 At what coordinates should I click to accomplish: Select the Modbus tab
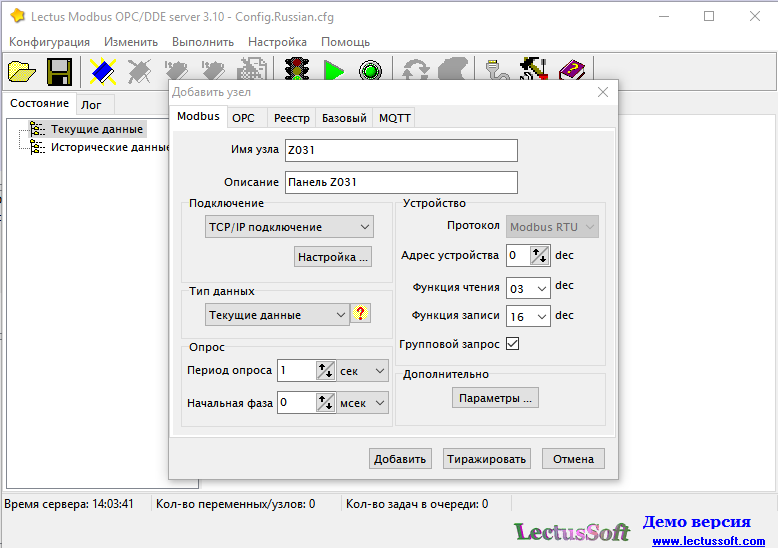tap(198, 116)
